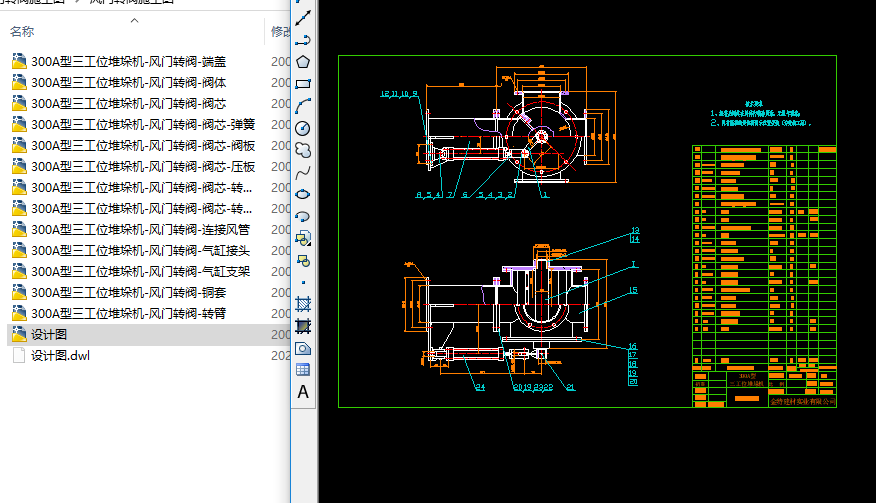This screenshot has height=503, width=876.
Task: Select the Multiline Text tool
Action: (x=303, y=392)
